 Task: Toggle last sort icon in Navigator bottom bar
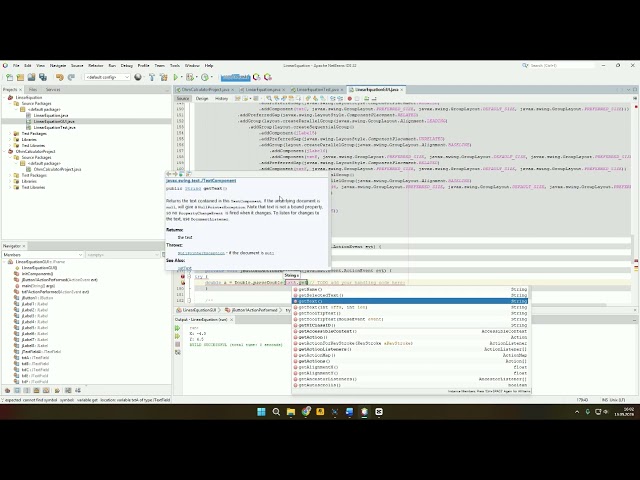(x=78, y=391)
